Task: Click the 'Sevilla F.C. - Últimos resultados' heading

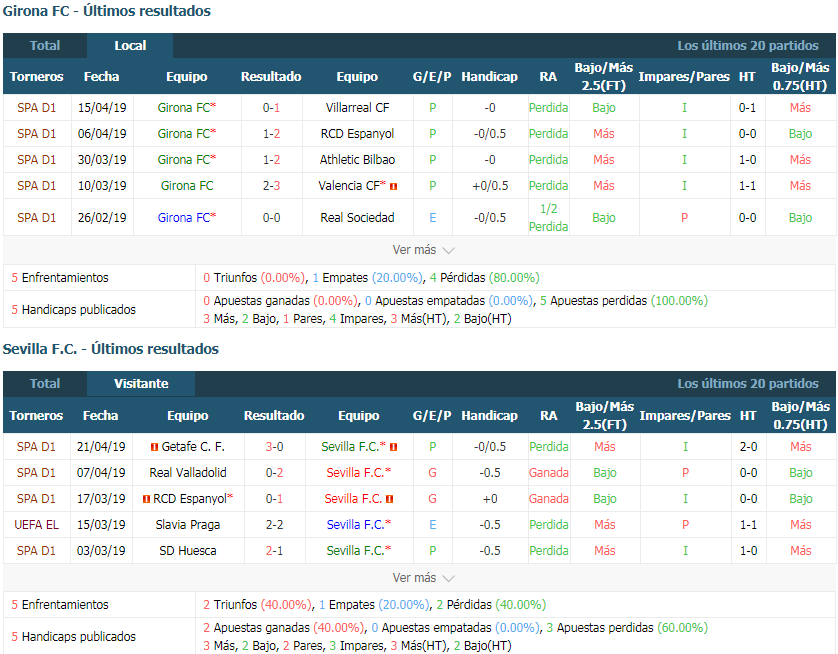Action: tap(111, 349)
